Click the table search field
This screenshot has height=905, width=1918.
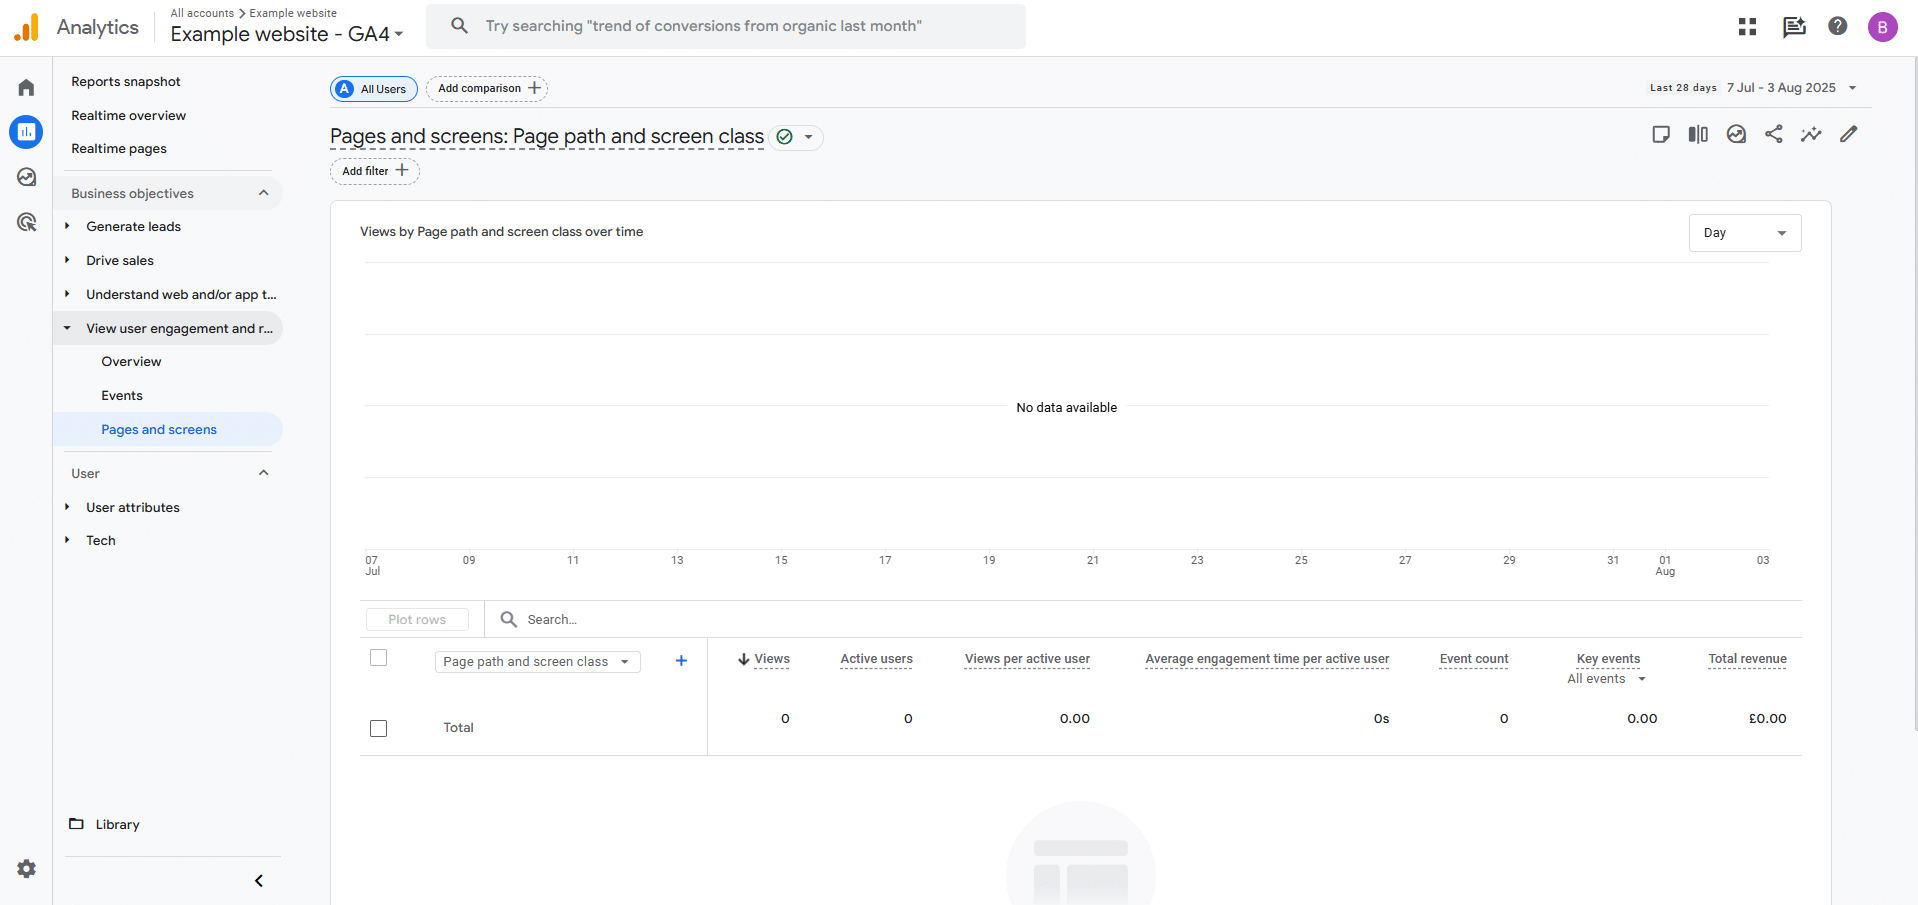click(x=552, y=619)
